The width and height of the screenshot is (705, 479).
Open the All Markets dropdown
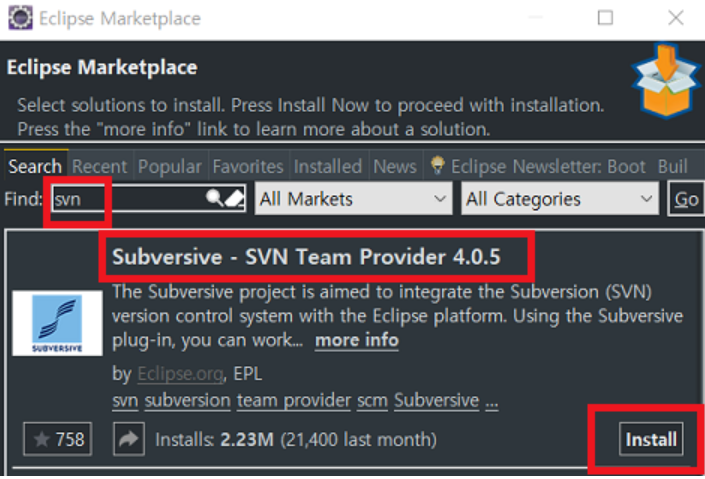pos(353,198)
